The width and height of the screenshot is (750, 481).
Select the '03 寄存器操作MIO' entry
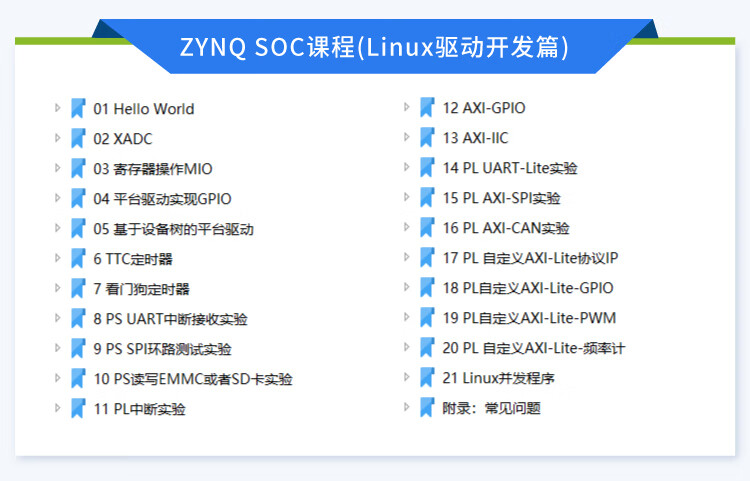[x=153, y=169]
